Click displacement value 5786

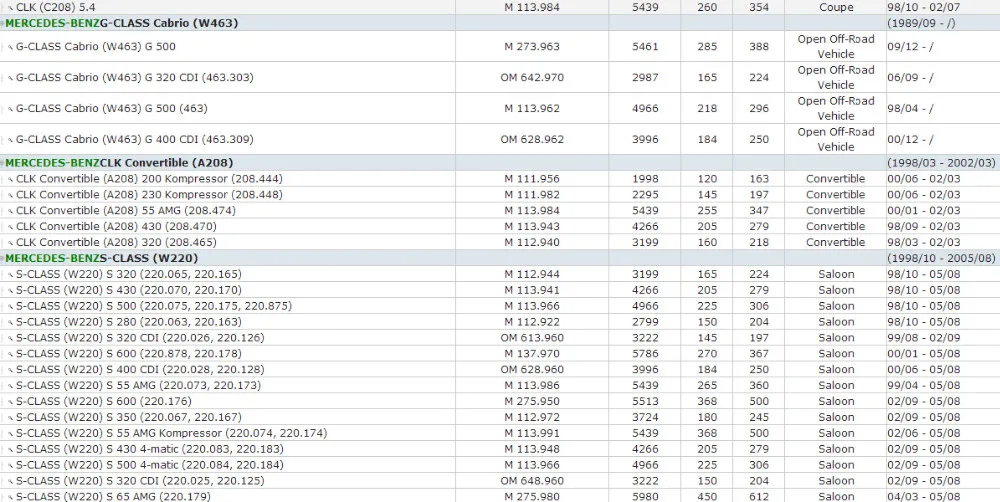pos(645,353)
